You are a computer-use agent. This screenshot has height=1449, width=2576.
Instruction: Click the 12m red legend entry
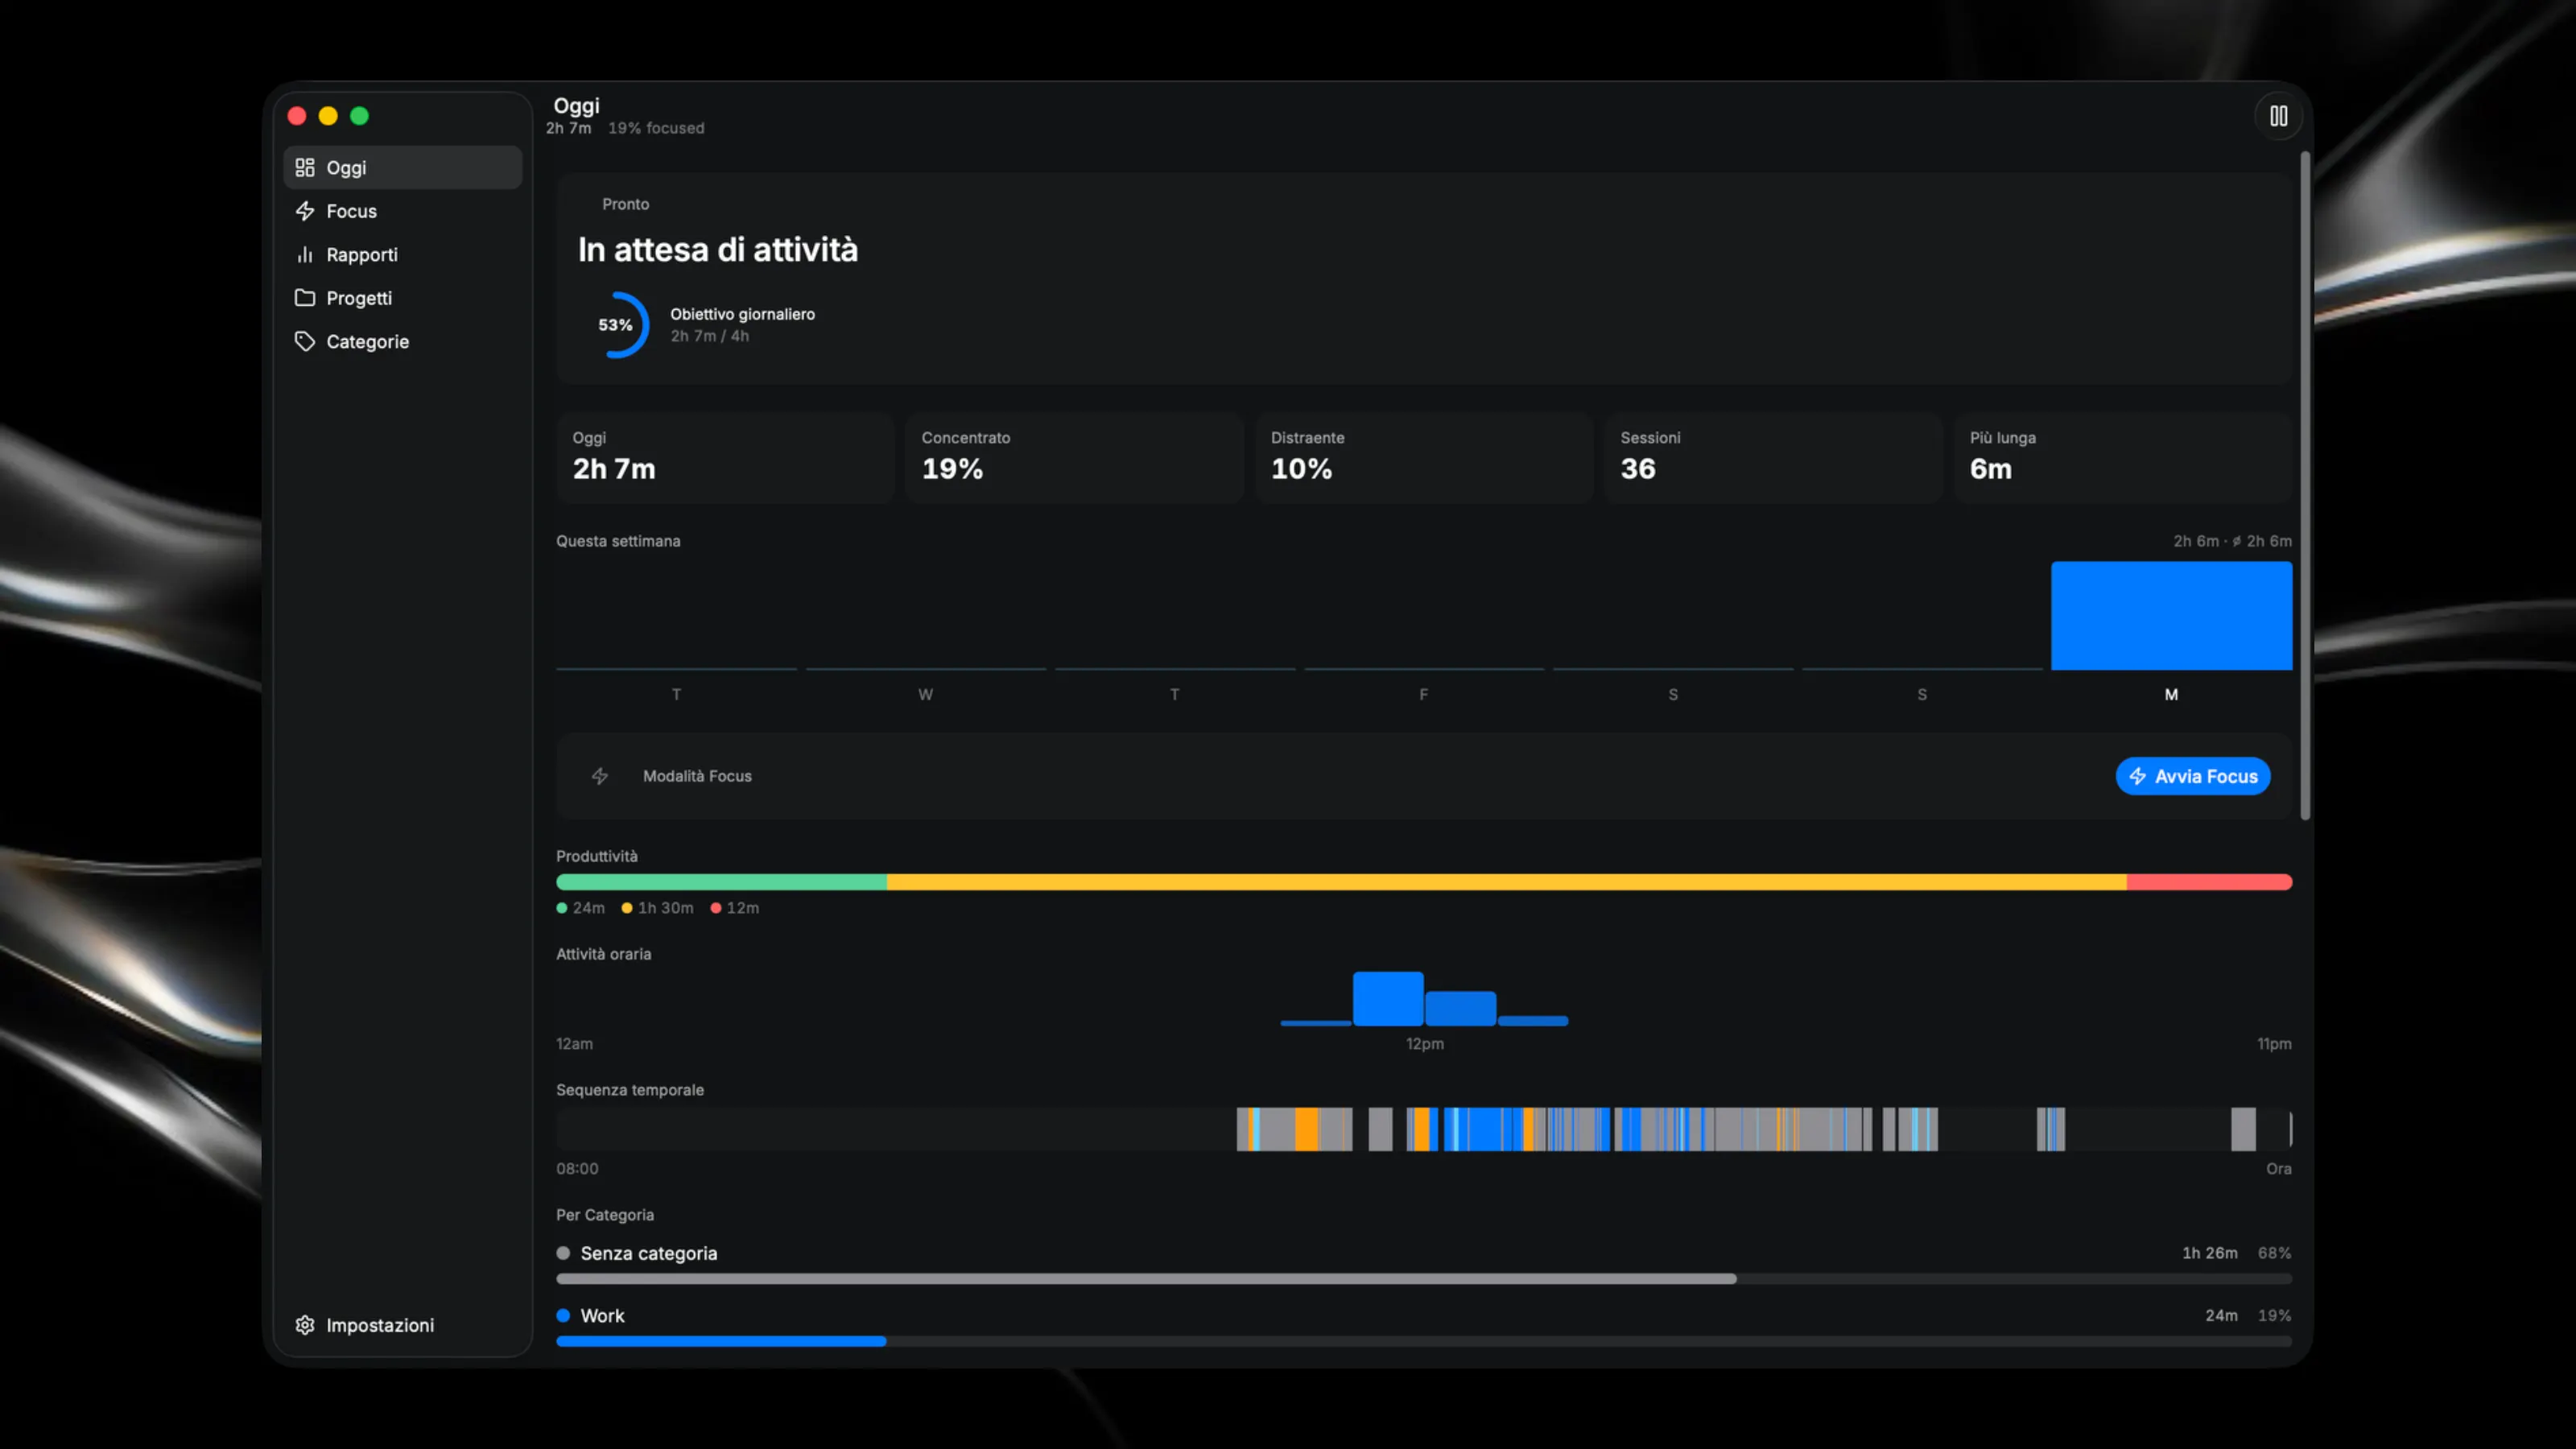point(734,908)
